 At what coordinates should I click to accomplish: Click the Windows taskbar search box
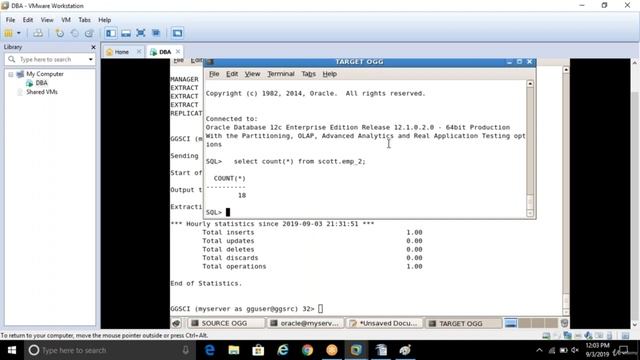[x=110, y=350]
